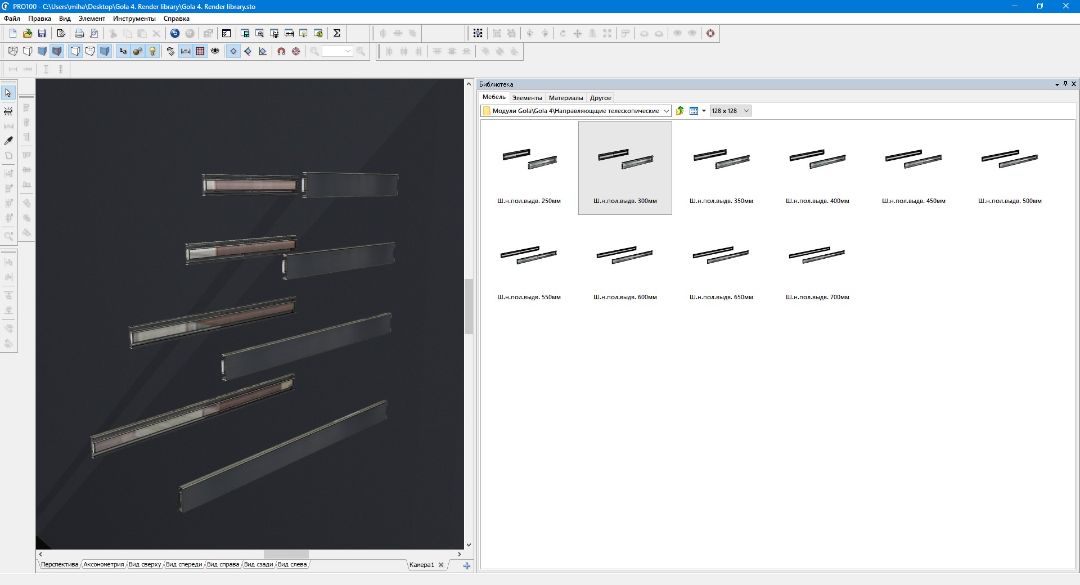Select the arrow selection tool in left toolbar
This screenshot has height=585, width=1080.
pyautogui.click(x=9, y=93)
